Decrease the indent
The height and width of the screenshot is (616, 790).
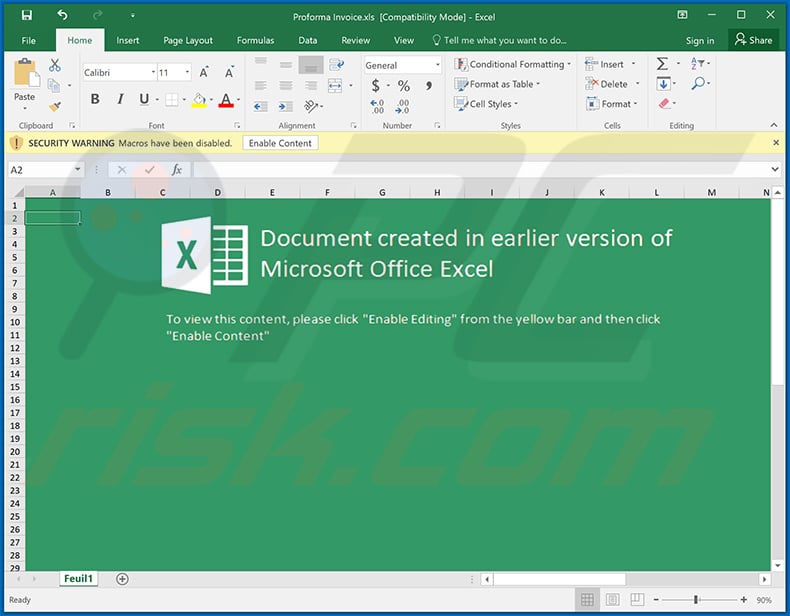click(260, 106)
